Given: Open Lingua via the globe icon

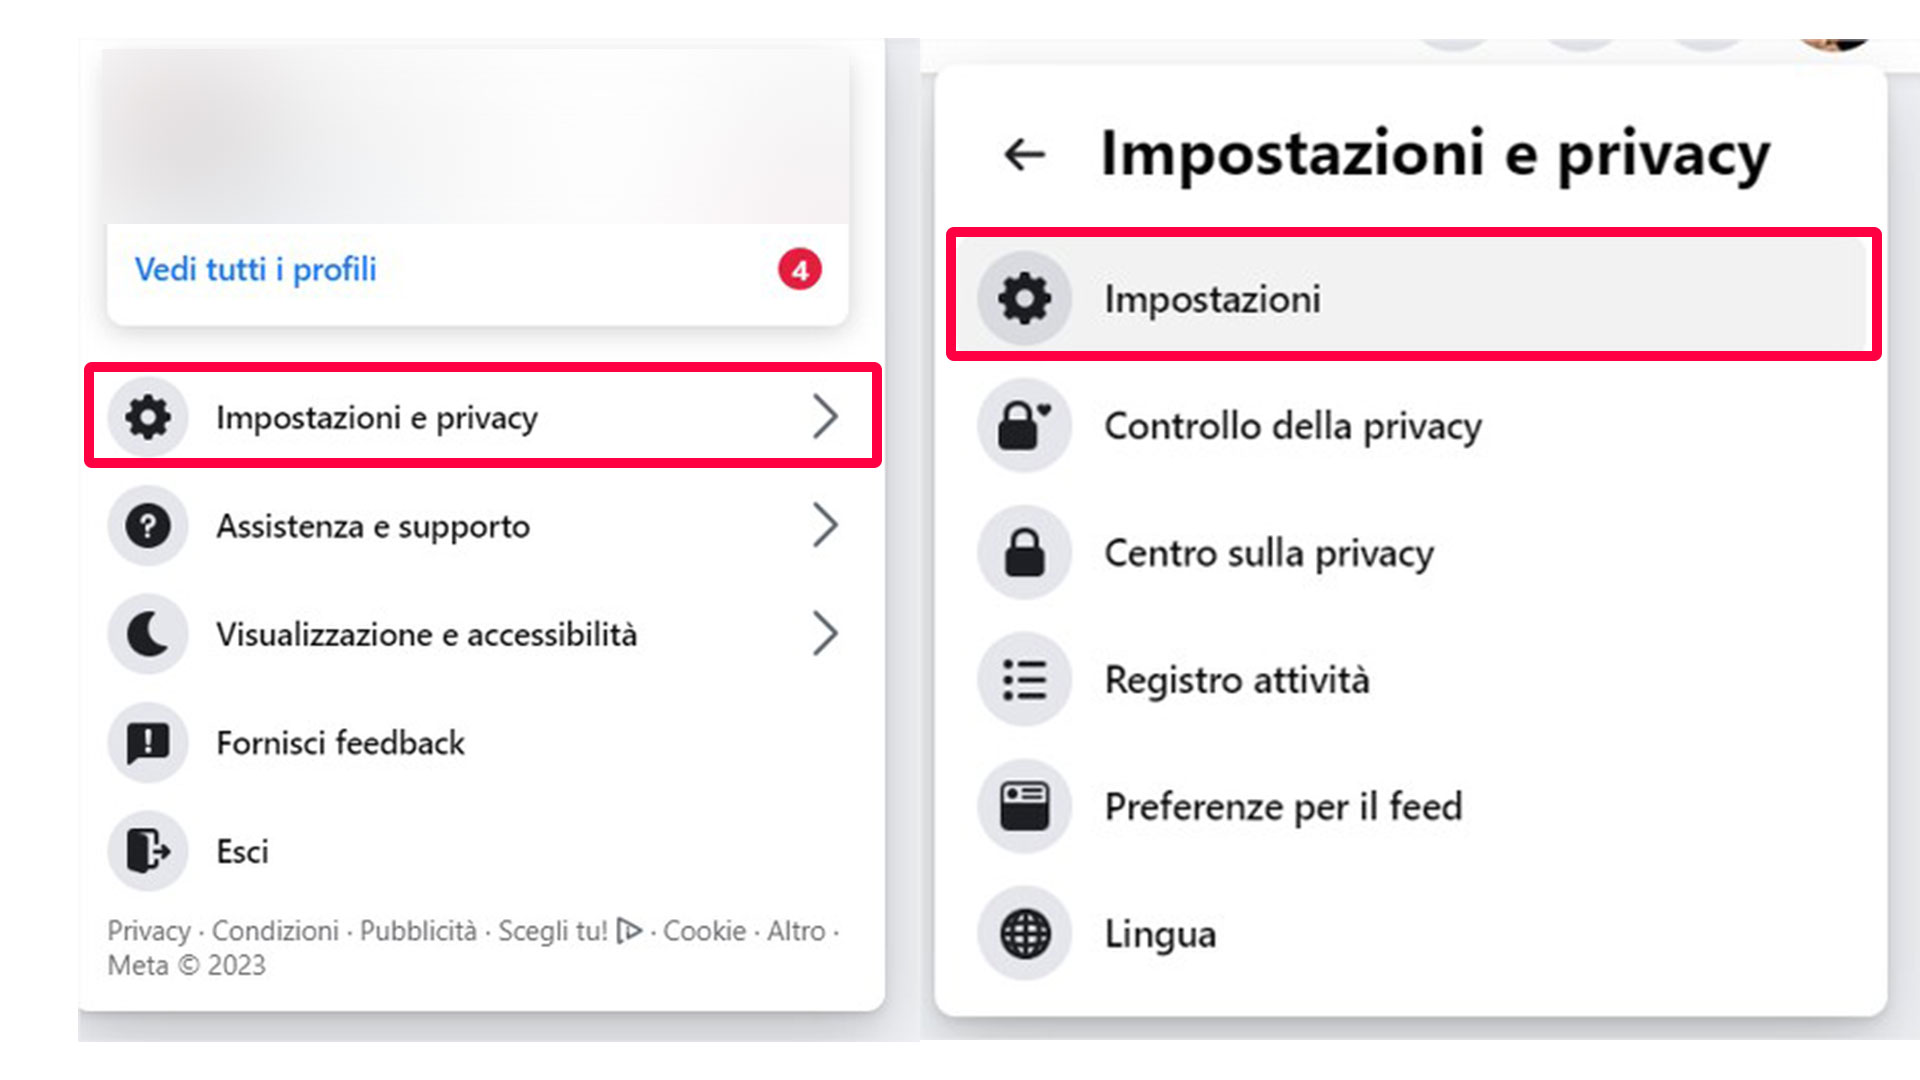Looking at the screenshot, I should [1023, 933].
